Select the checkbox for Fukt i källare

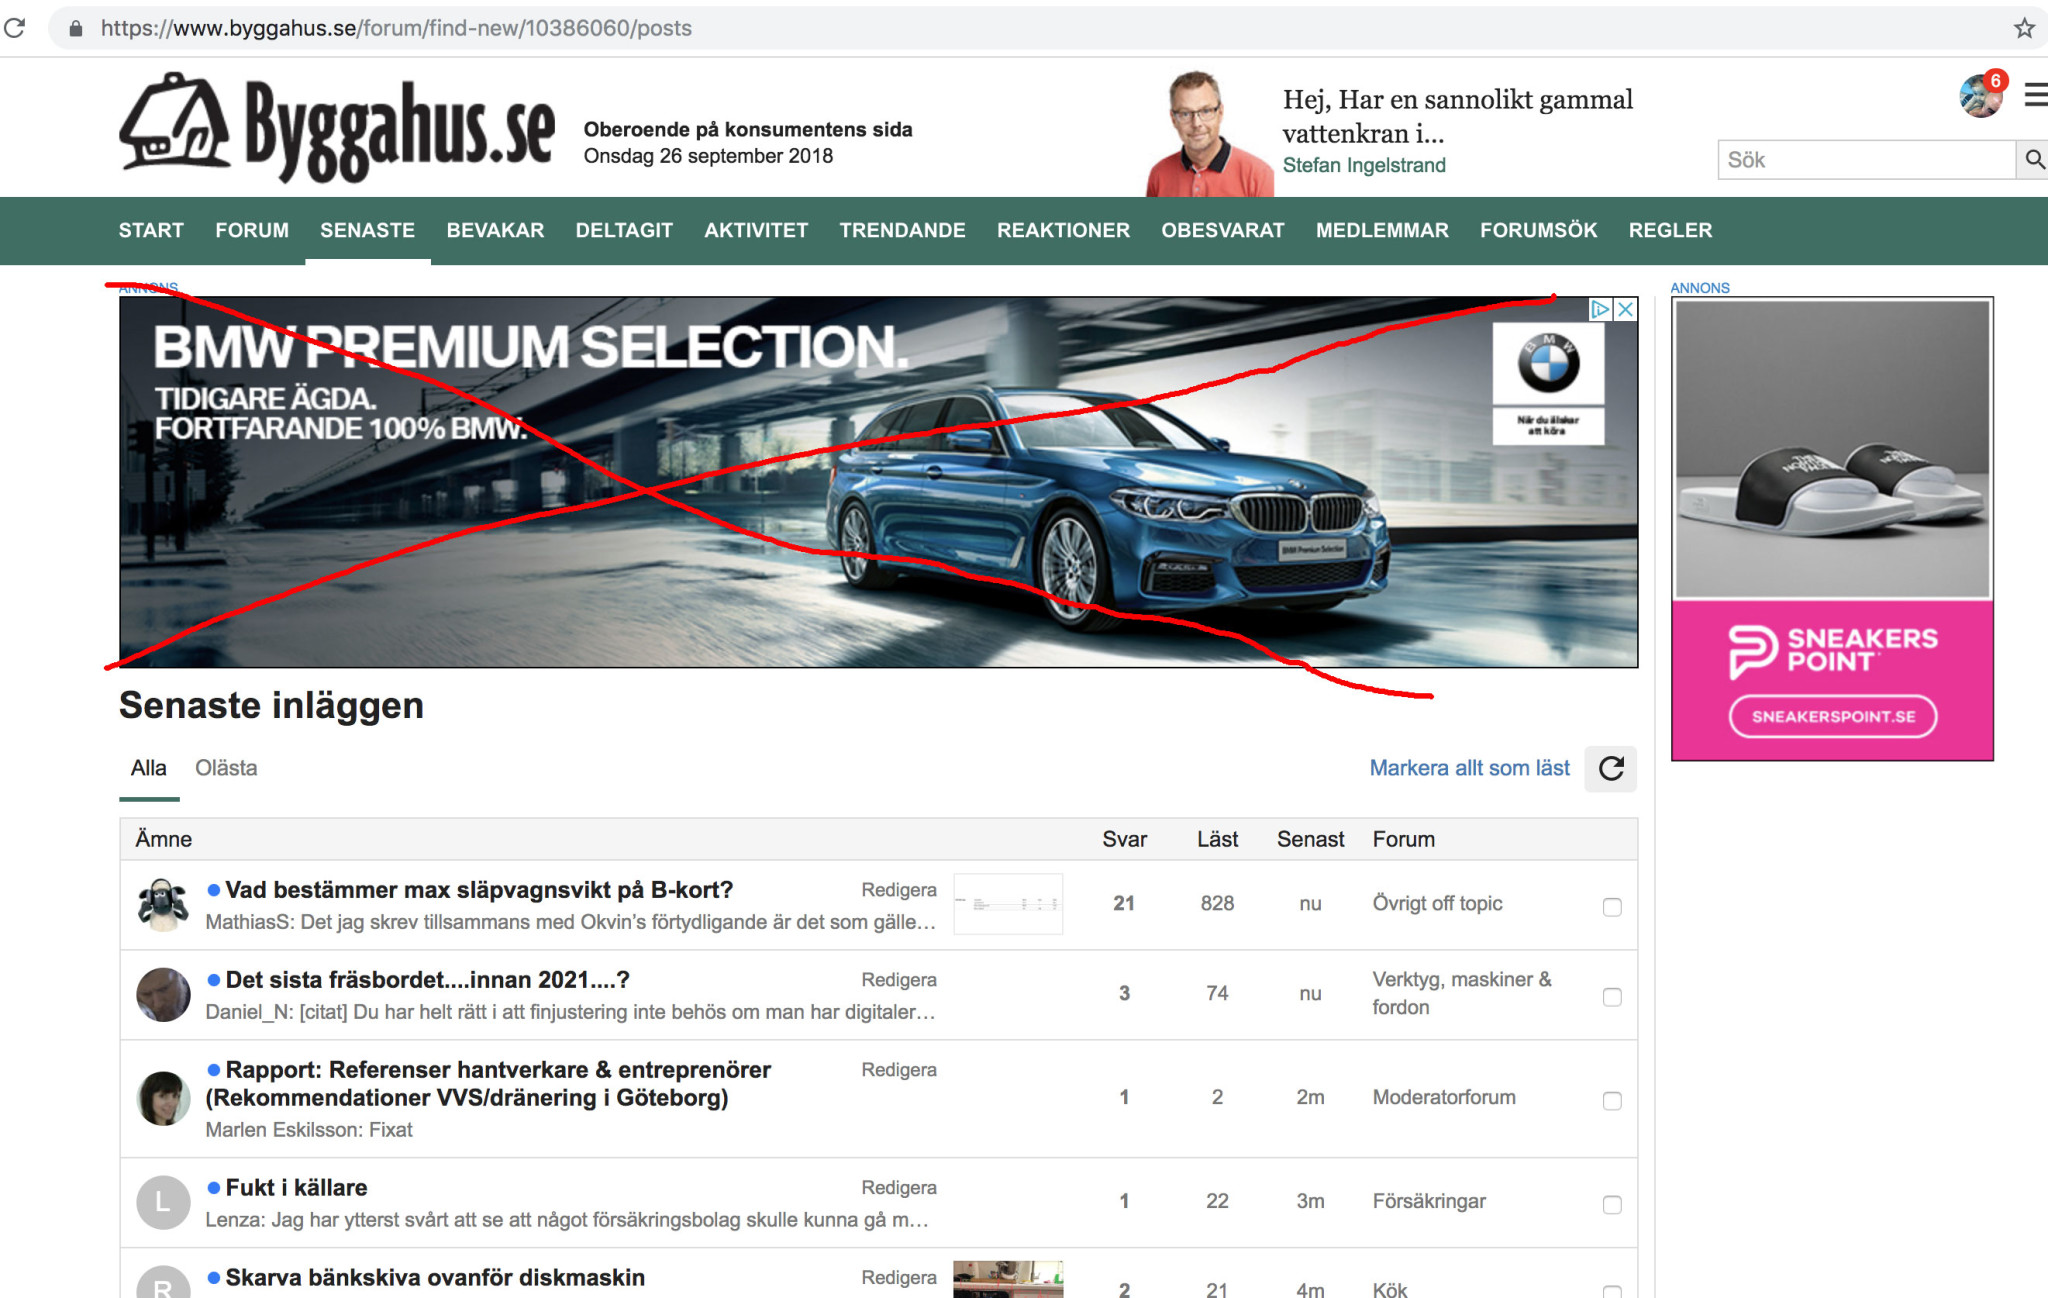[1612, 1205]
